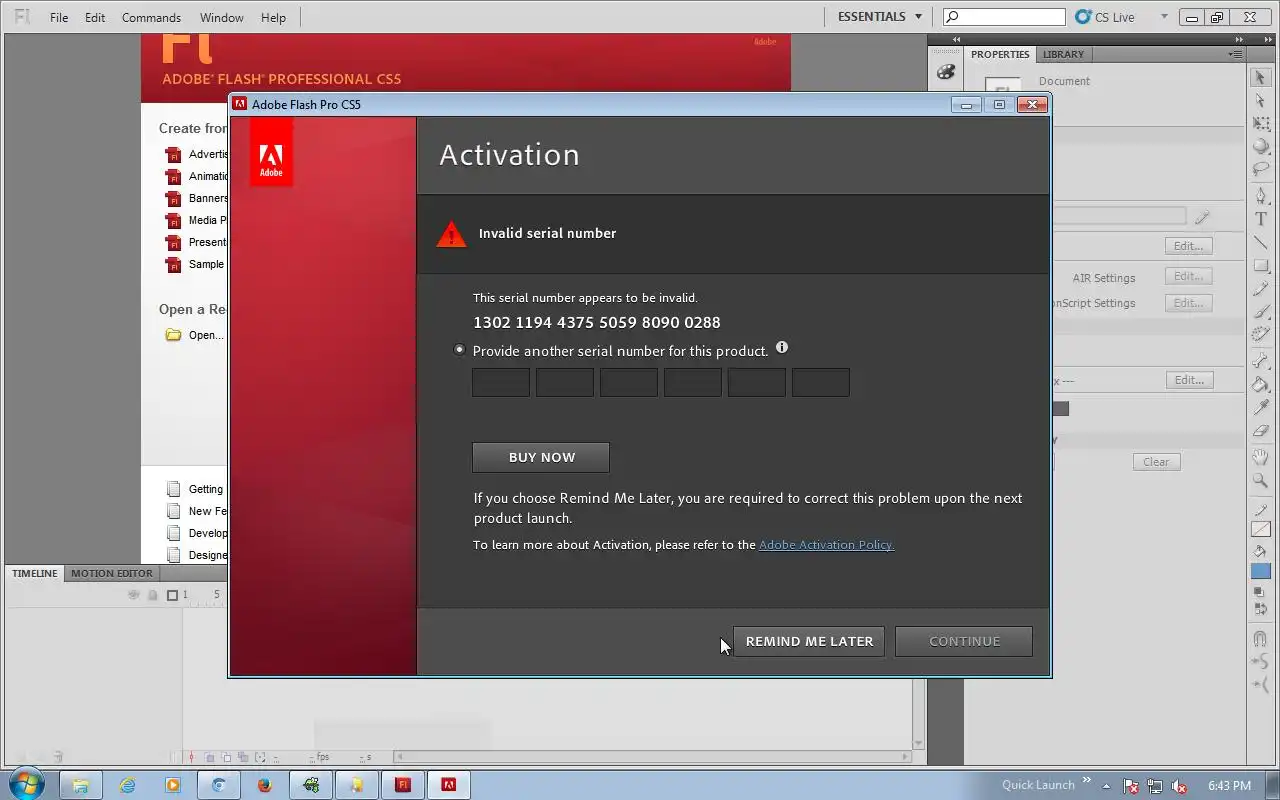The height and width of the screenshot is (800, 1280).
Task: Click Open... on the welcome screen
Action: (206, 335)
